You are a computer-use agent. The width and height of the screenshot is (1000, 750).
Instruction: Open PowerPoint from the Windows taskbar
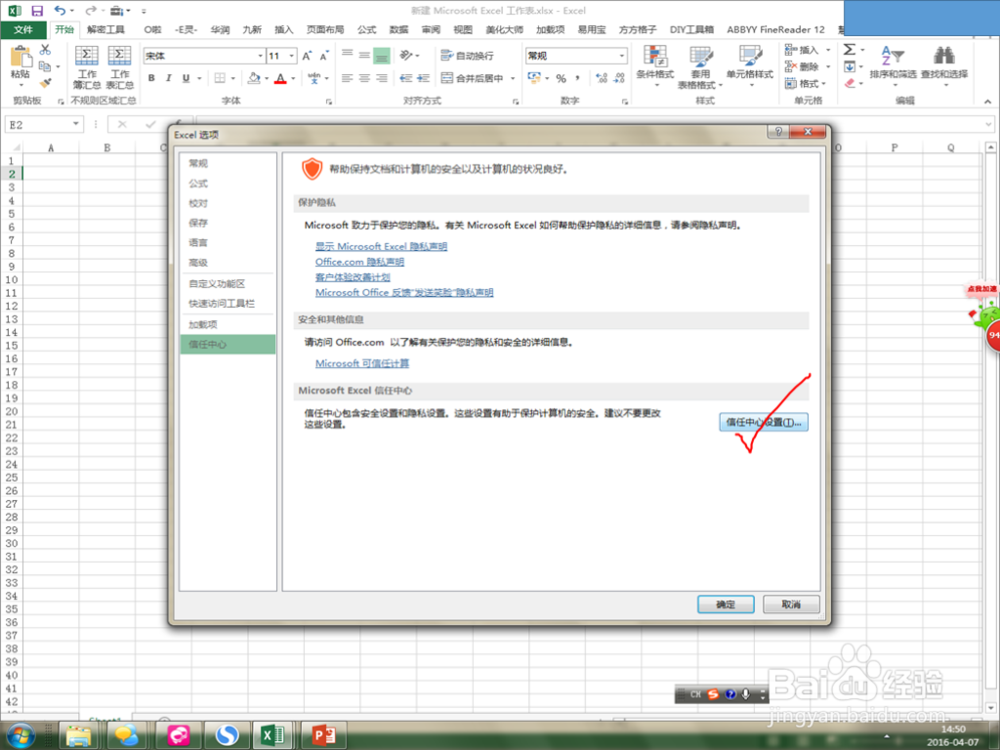(x=324, y=735)
